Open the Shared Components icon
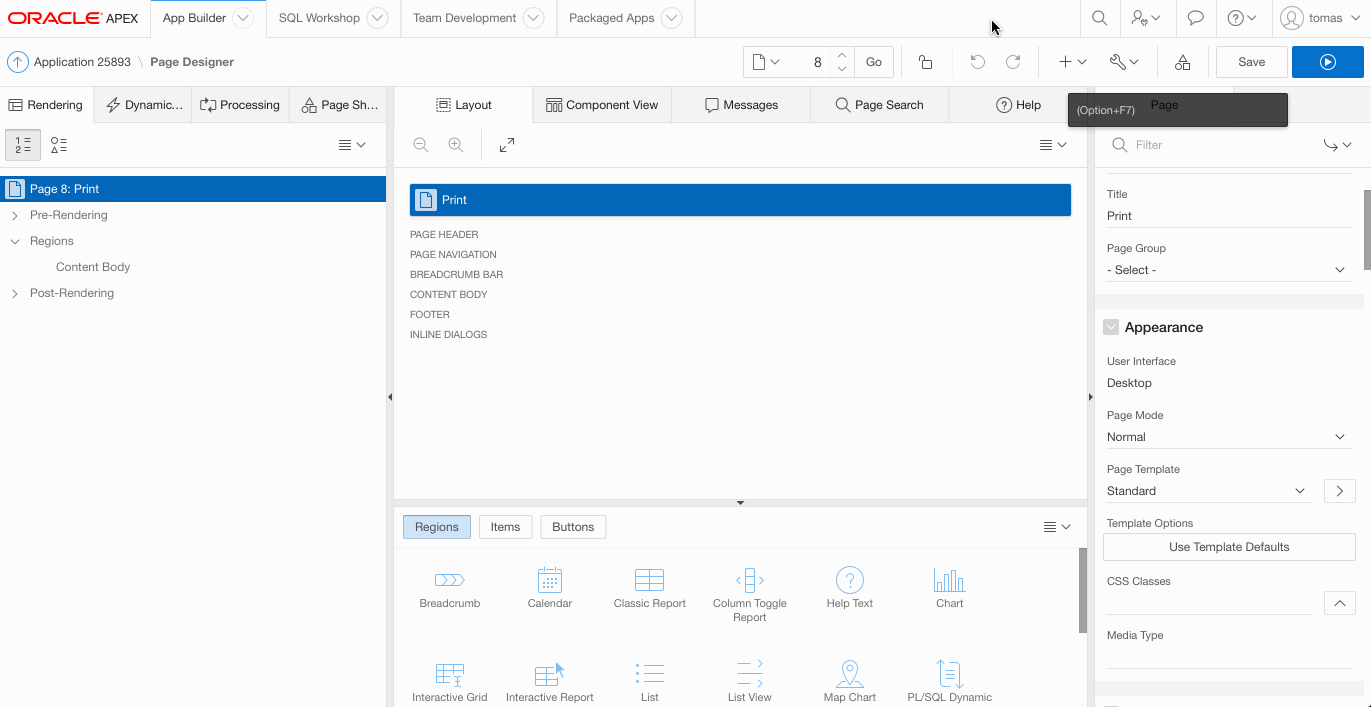Screen dimensions: 1371x707 tap(1182, 62)
